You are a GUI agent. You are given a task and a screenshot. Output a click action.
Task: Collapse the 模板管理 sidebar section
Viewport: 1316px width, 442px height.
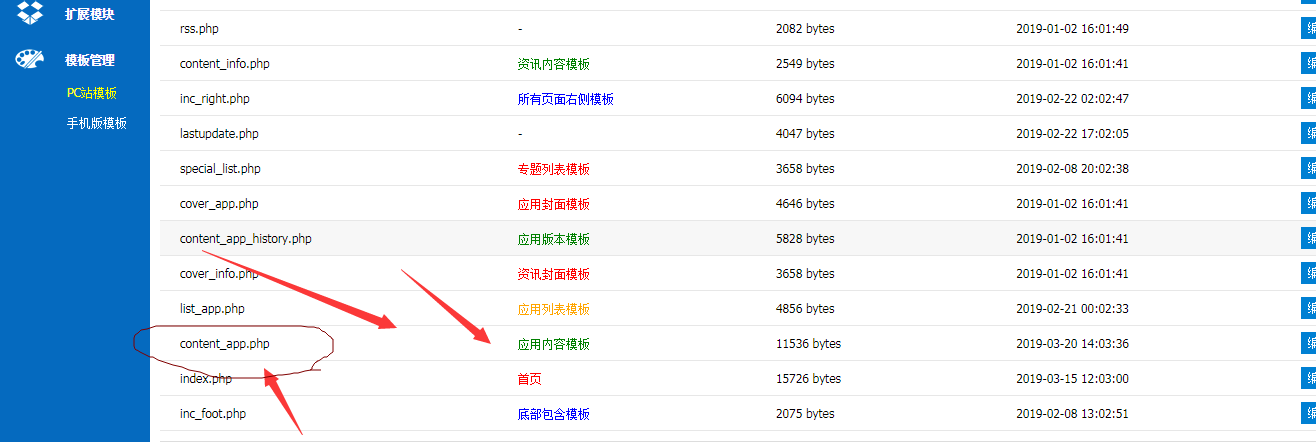coord(90,60)
